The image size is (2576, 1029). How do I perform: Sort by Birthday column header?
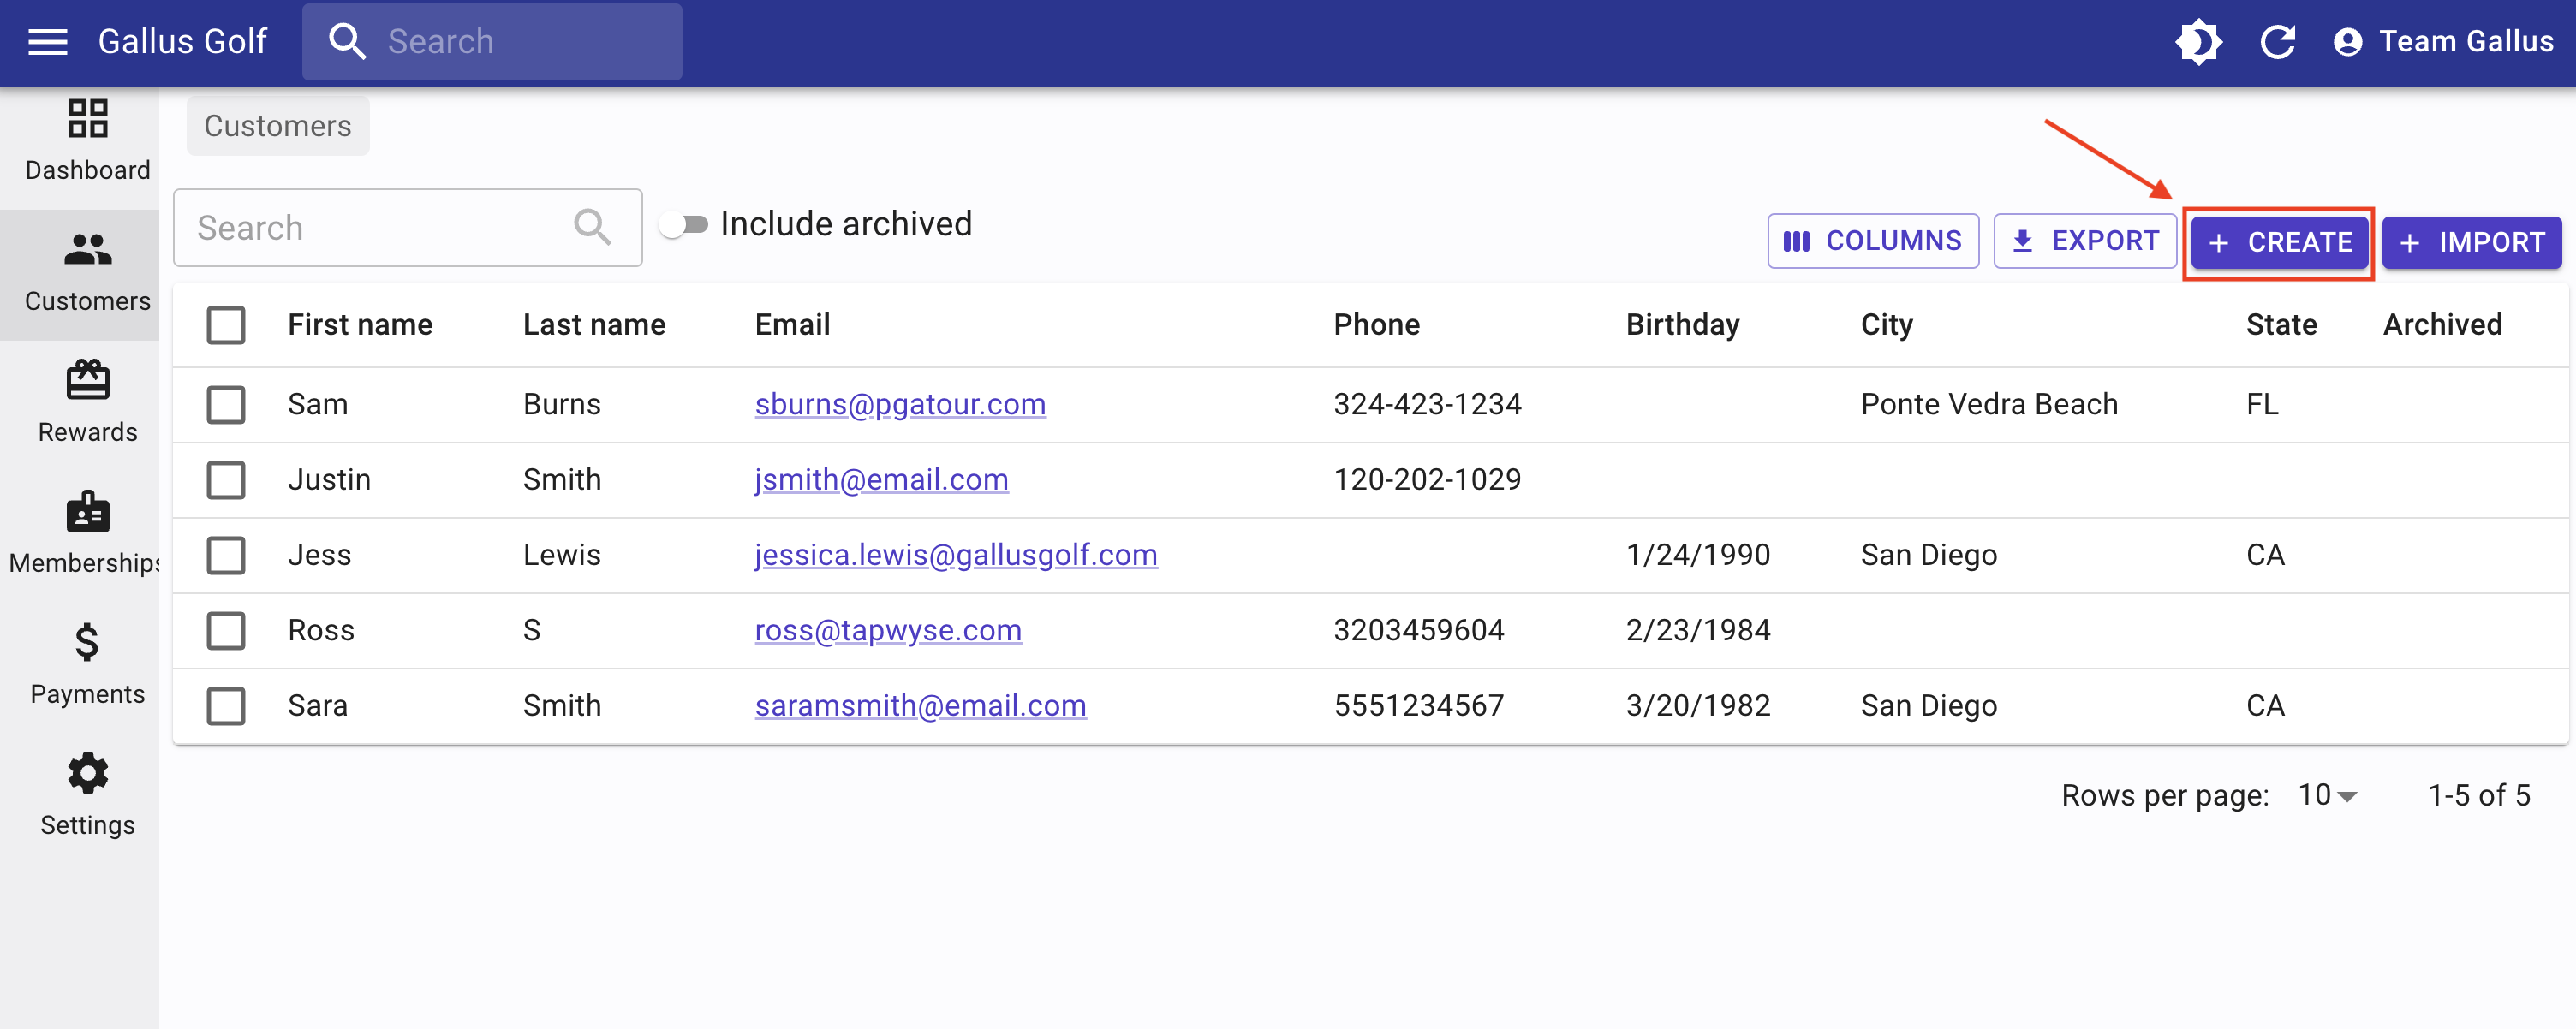coord(1682,325)
